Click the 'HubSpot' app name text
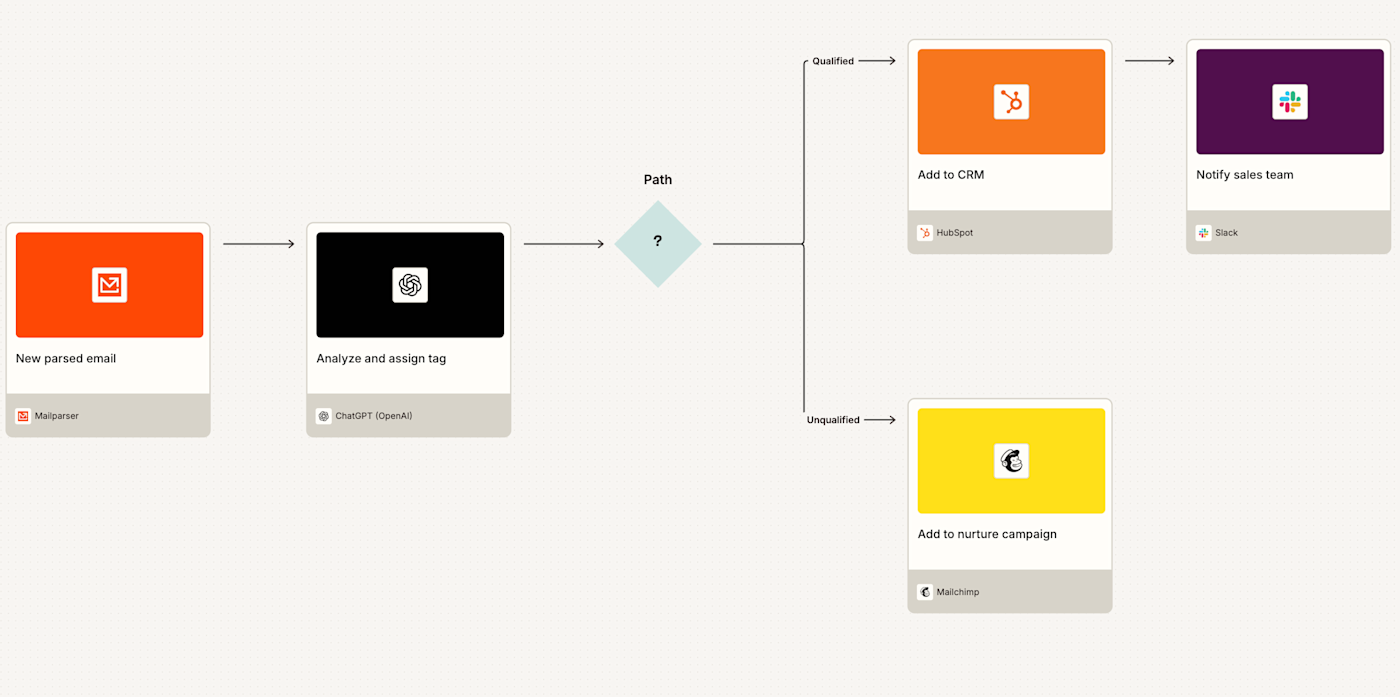This screenshot has height=697, width=1400. pos(955,233)
